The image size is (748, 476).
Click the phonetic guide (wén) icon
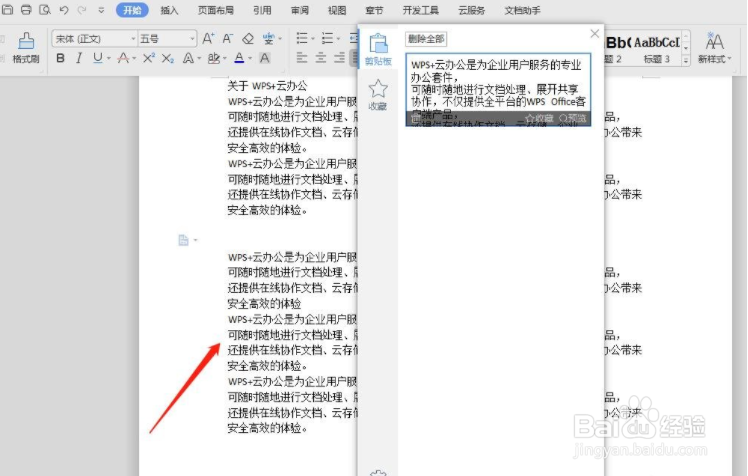pos(269,39)
